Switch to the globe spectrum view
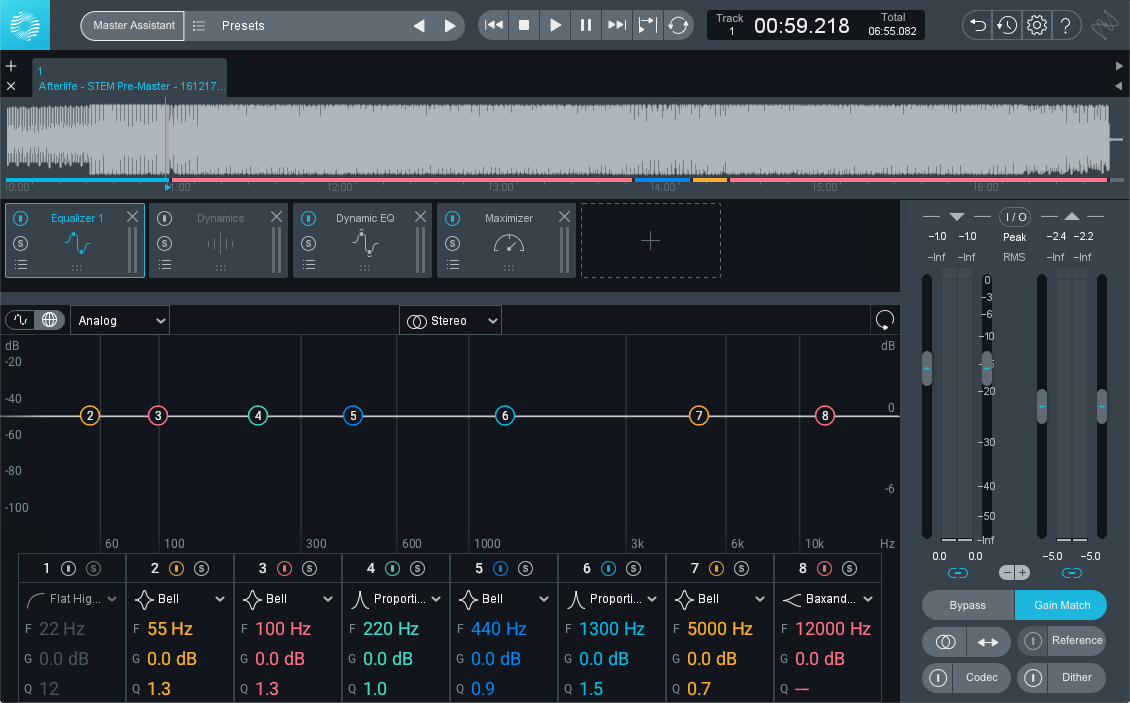1130x703 pixels. coord(50,319)
